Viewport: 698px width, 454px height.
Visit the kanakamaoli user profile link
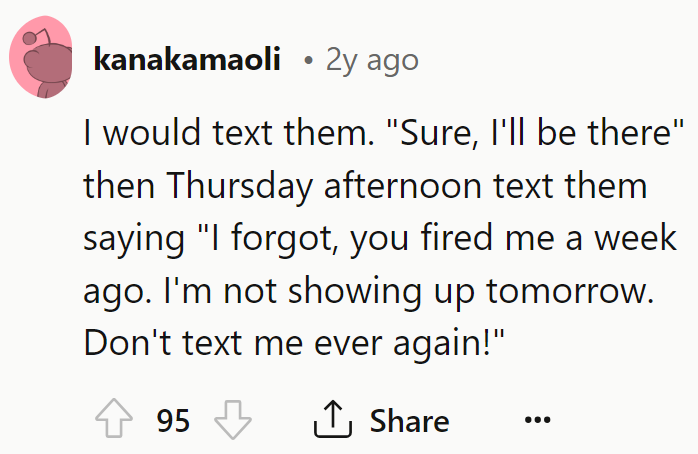click(187, 59)
